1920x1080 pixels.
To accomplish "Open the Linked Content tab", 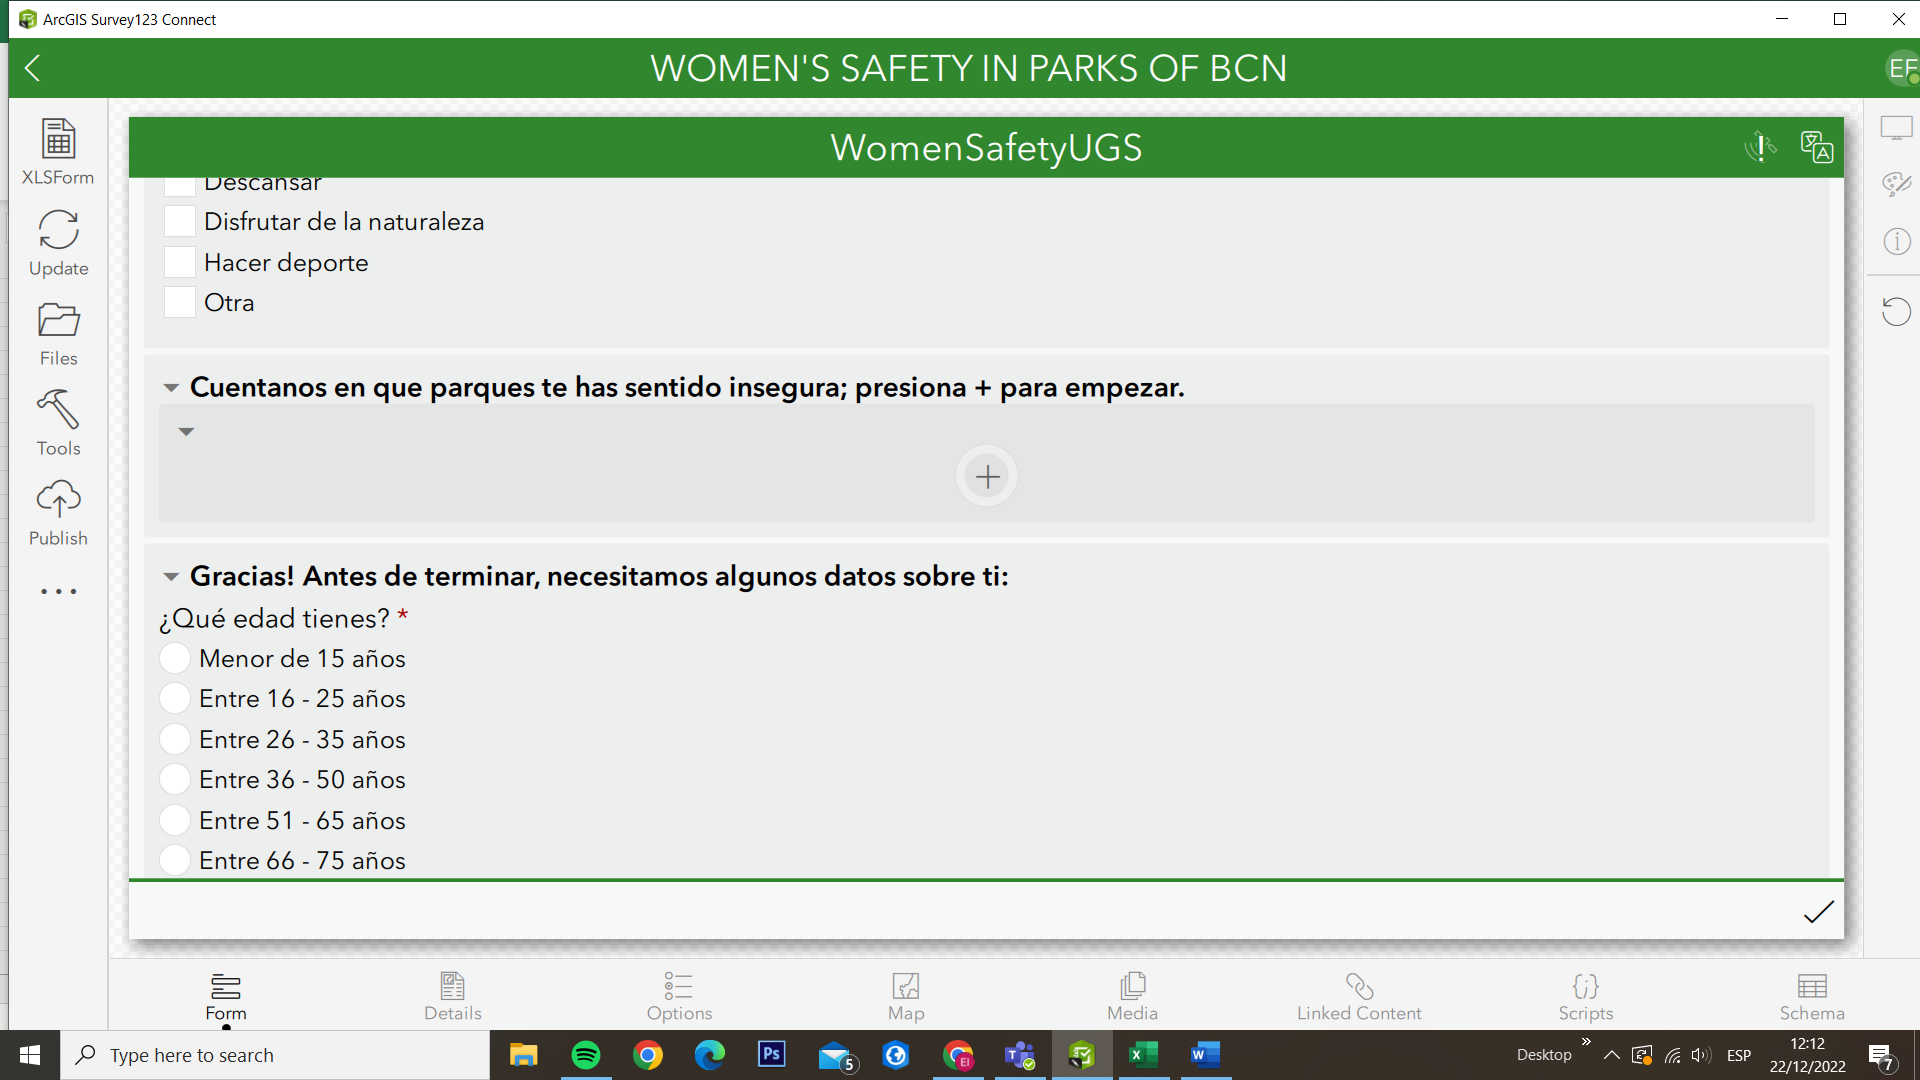I will [1358, 995].
